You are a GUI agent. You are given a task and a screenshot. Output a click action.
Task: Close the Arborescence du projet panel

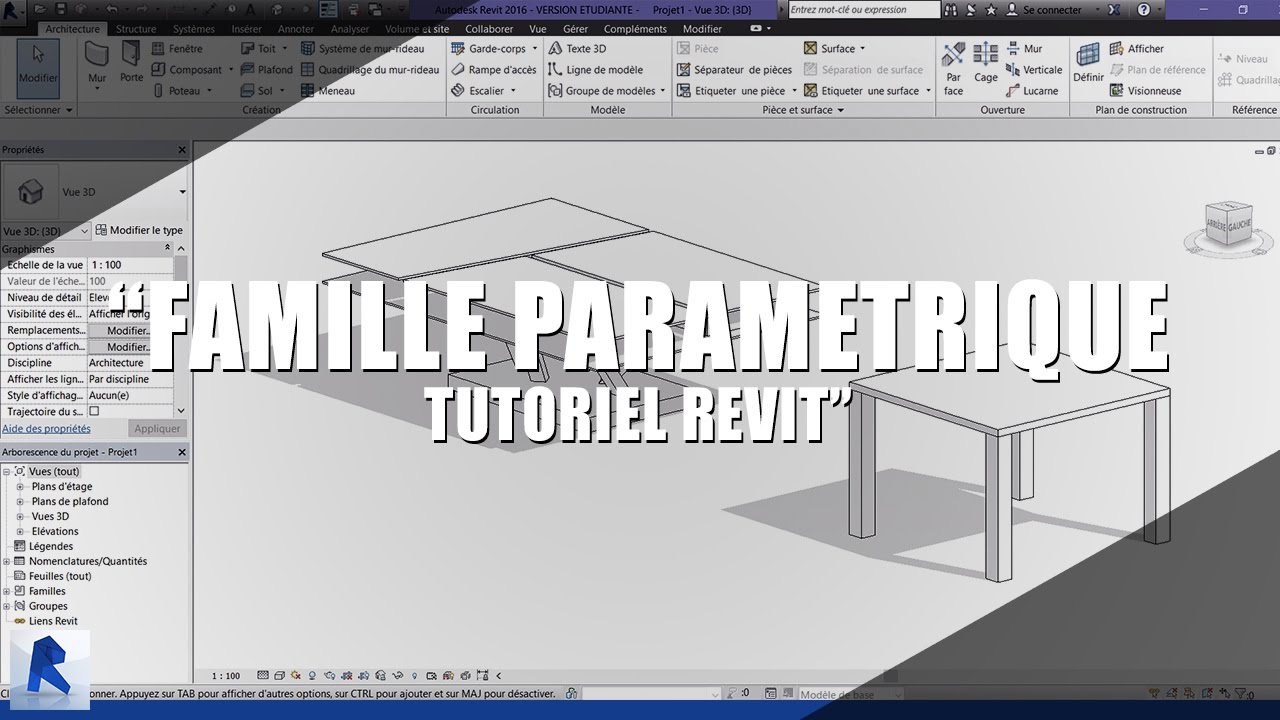coord(182,453)
